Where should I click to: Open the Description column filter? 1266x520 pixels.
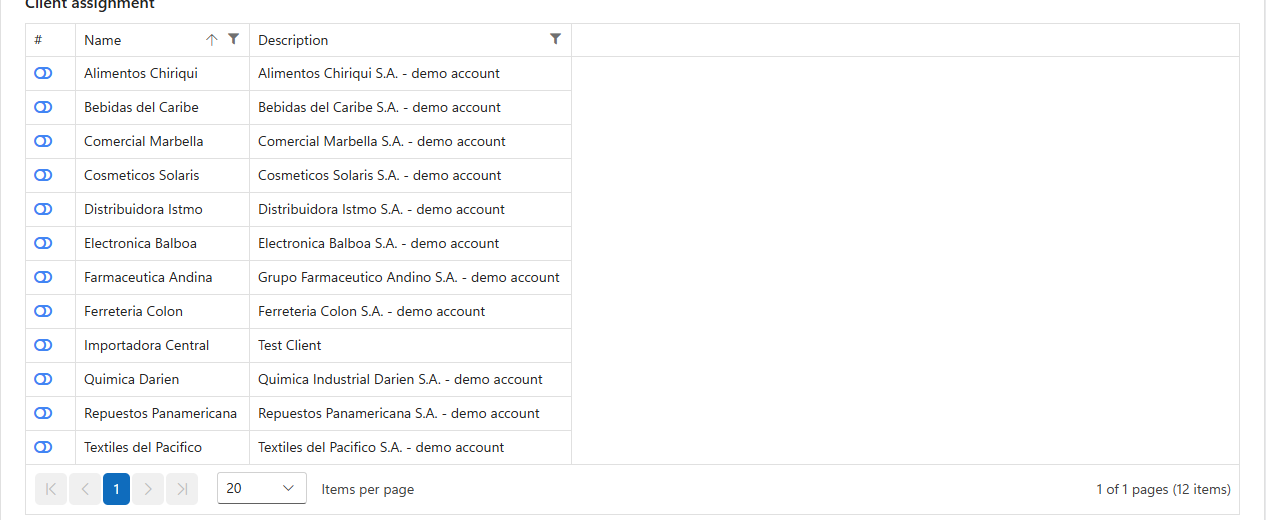(x=556, y=39)
